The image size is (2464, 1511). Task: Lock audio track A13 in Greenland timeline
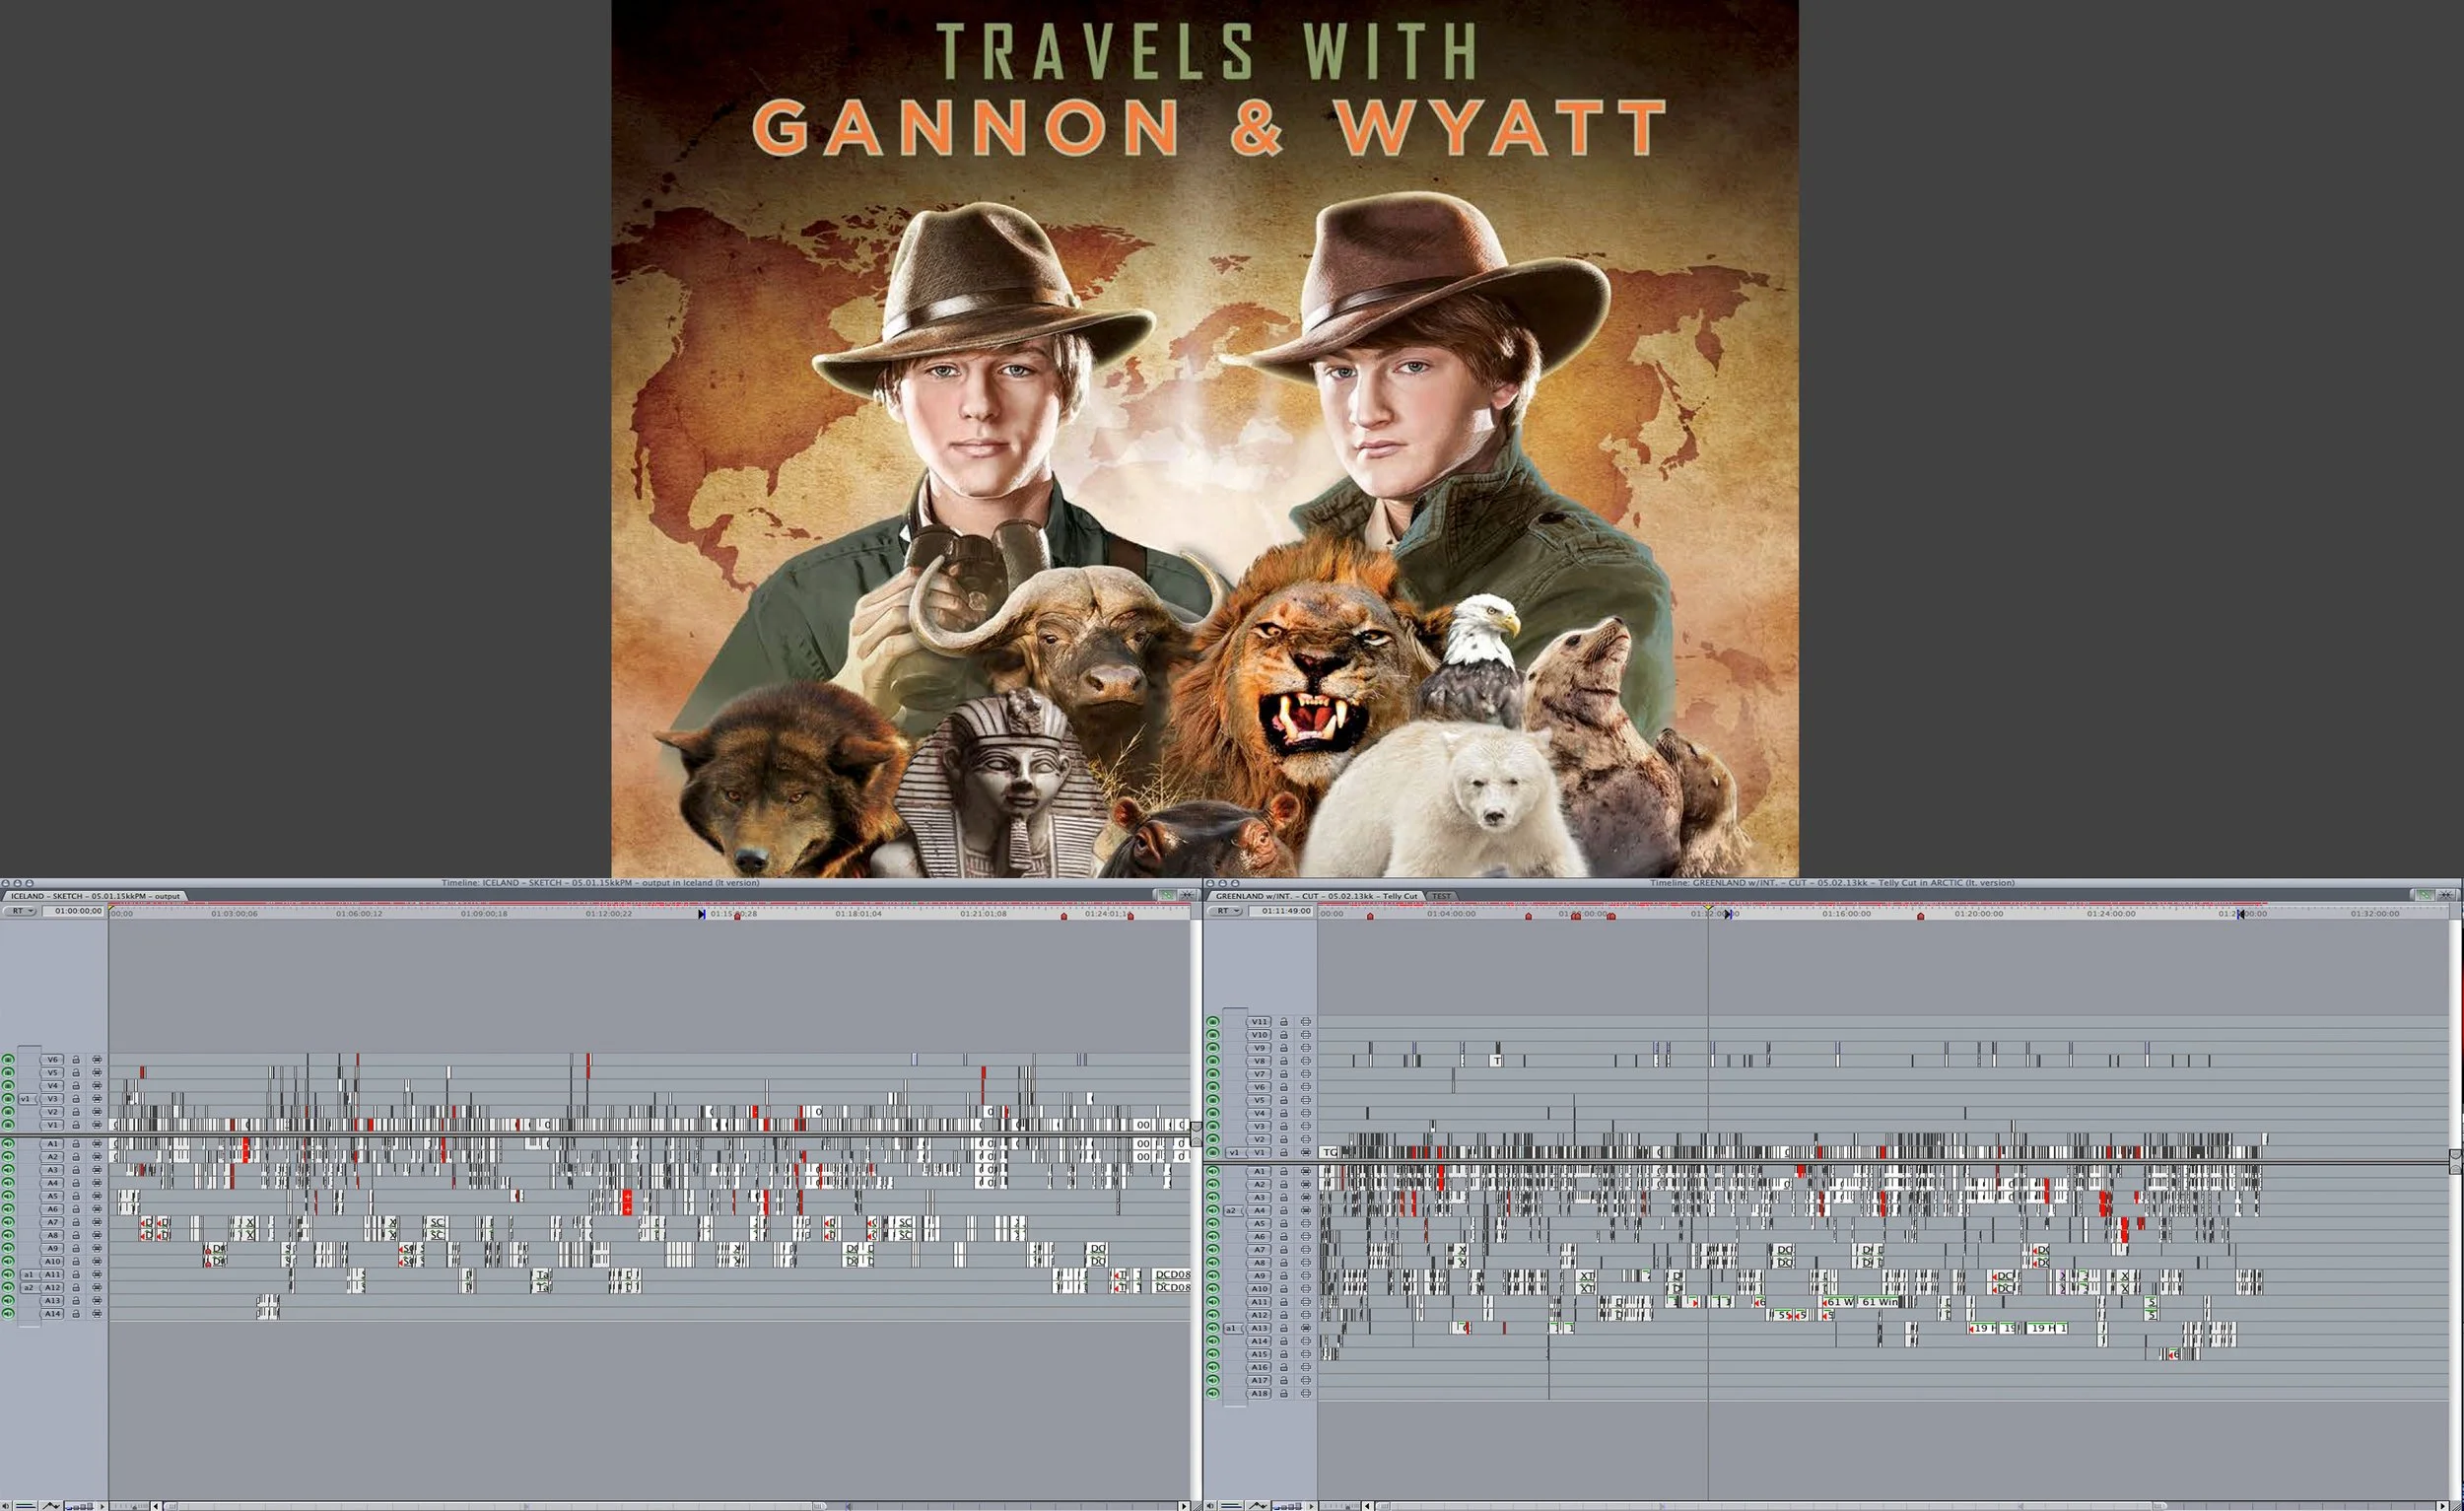point(1284,1328)
